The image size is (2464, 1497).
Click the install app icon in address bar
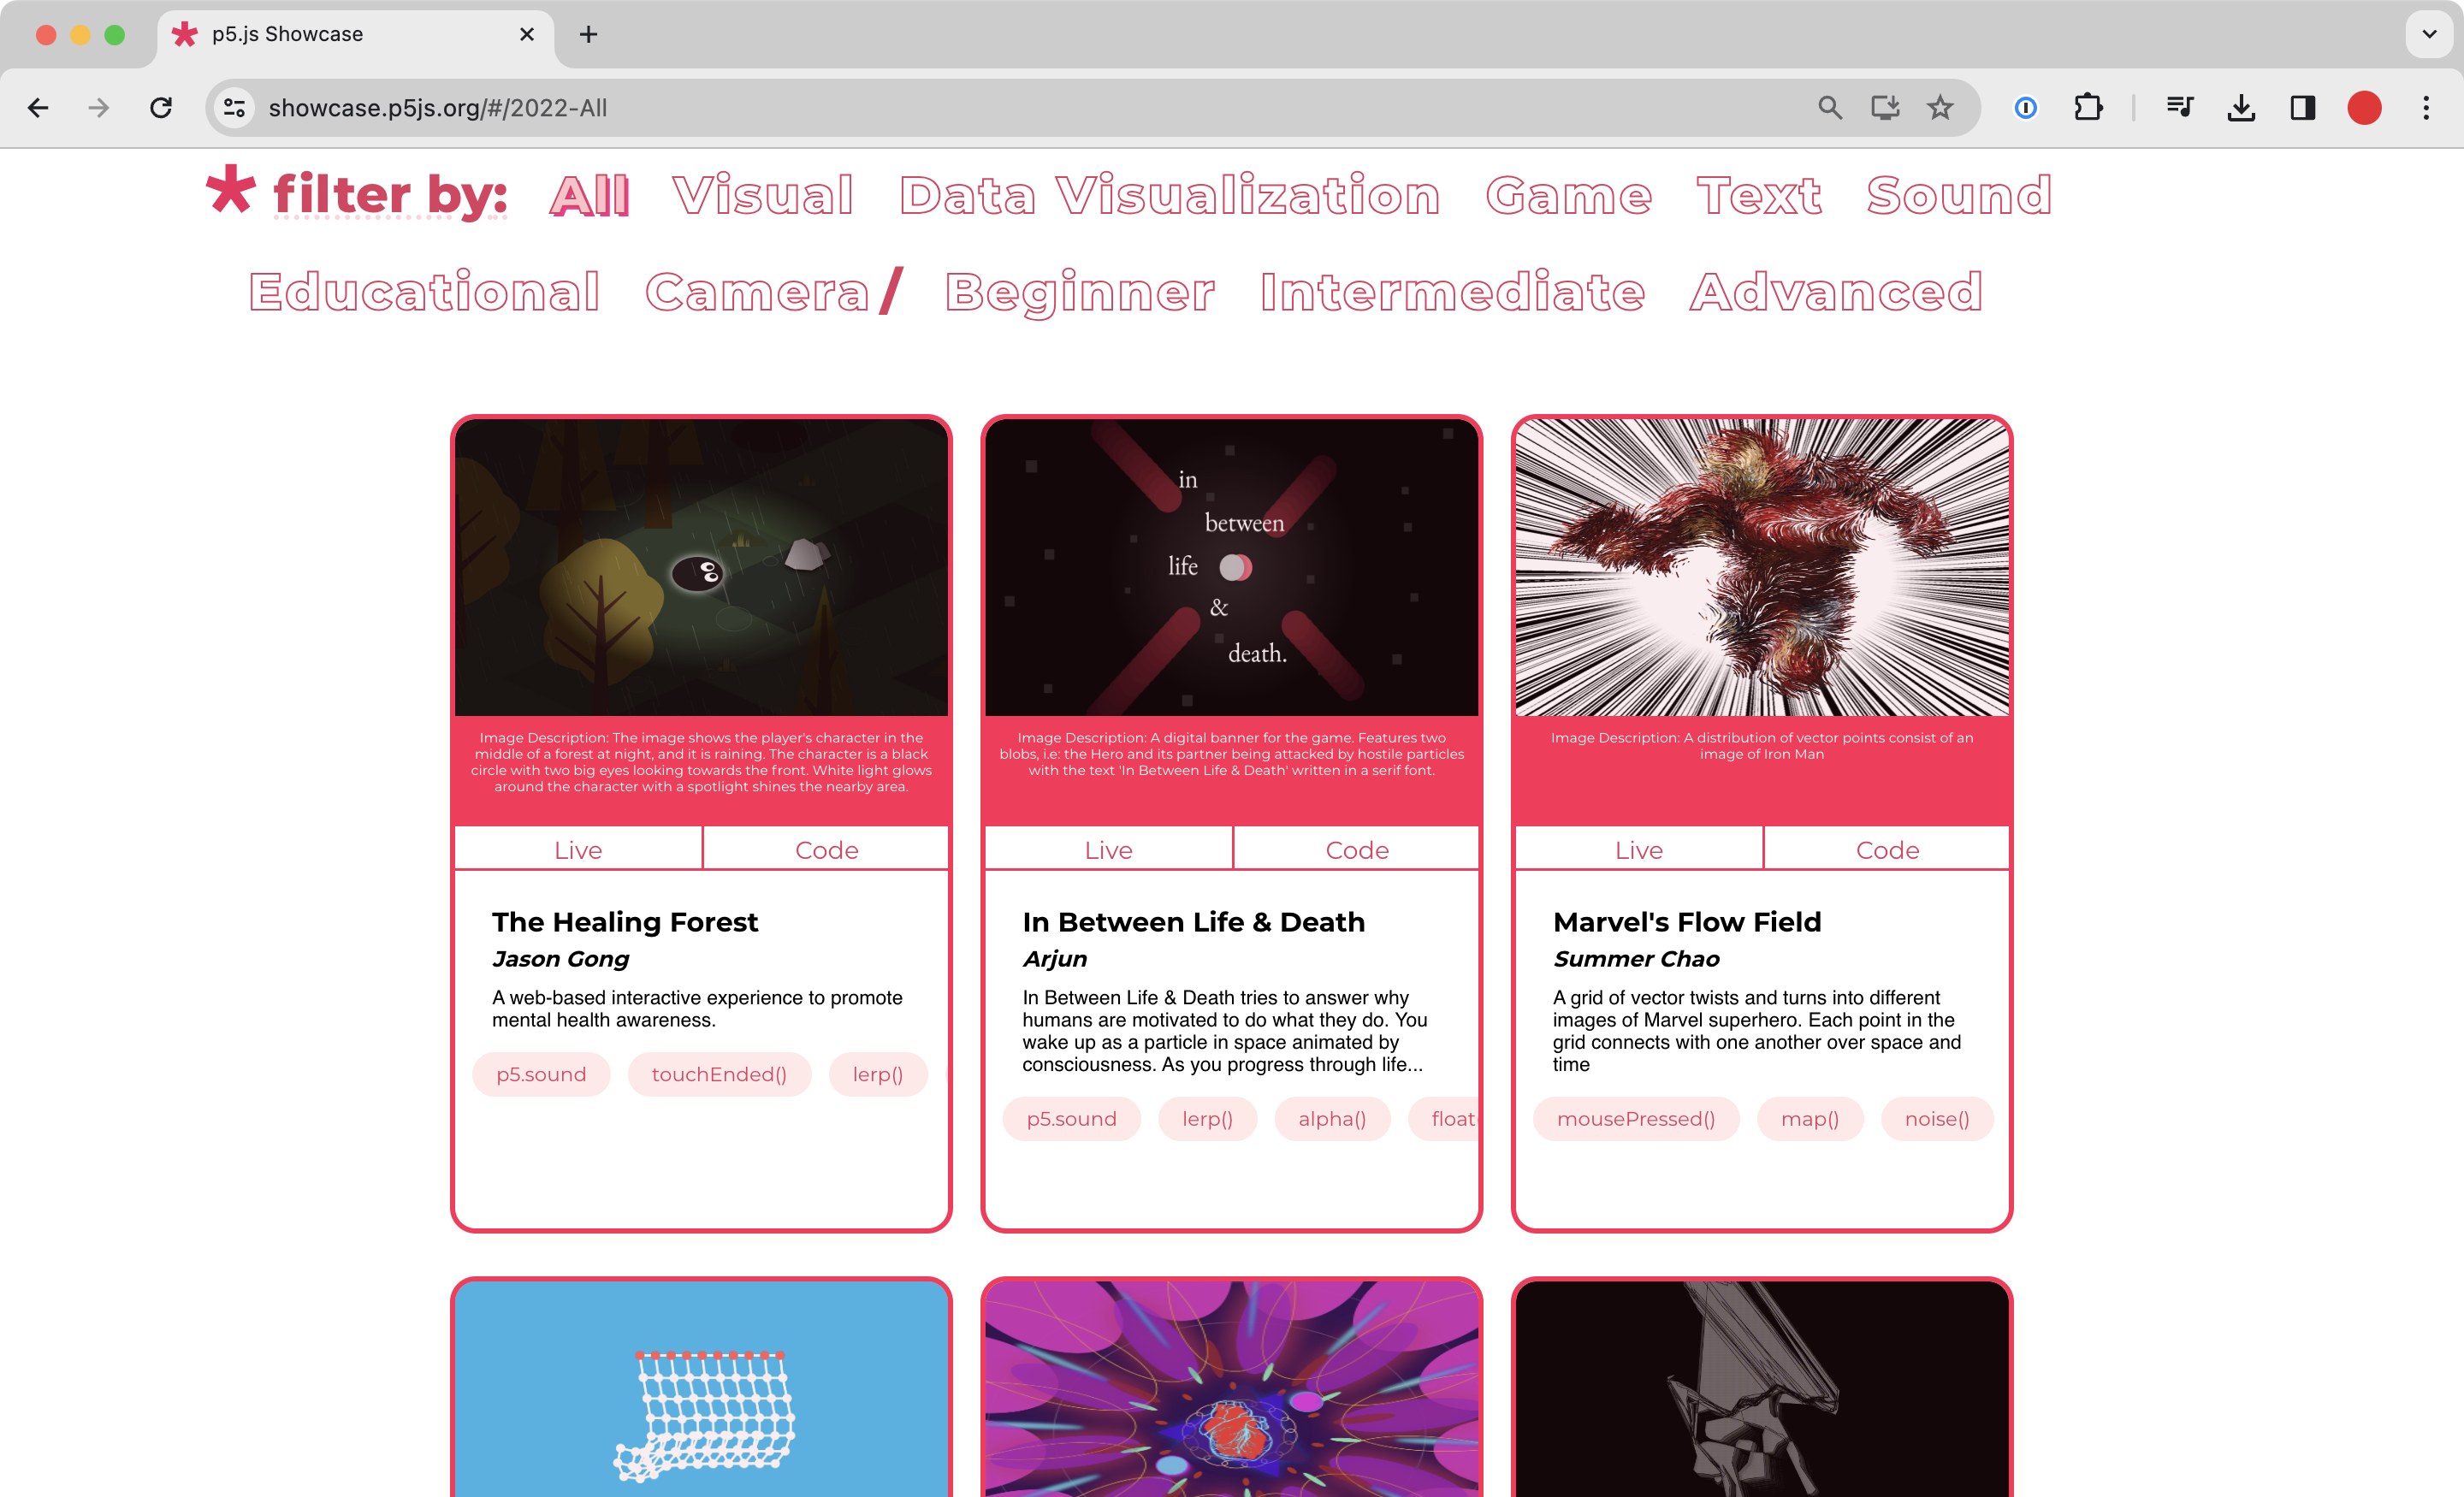[x=1885, y=108]
